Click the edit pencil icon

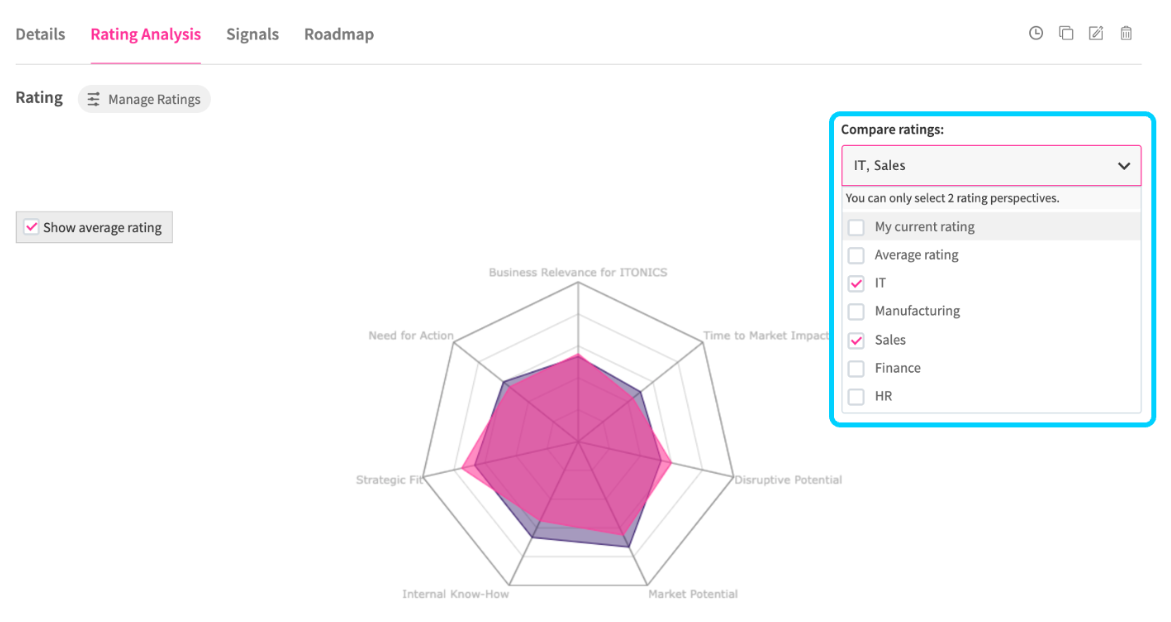(1096, 33)
